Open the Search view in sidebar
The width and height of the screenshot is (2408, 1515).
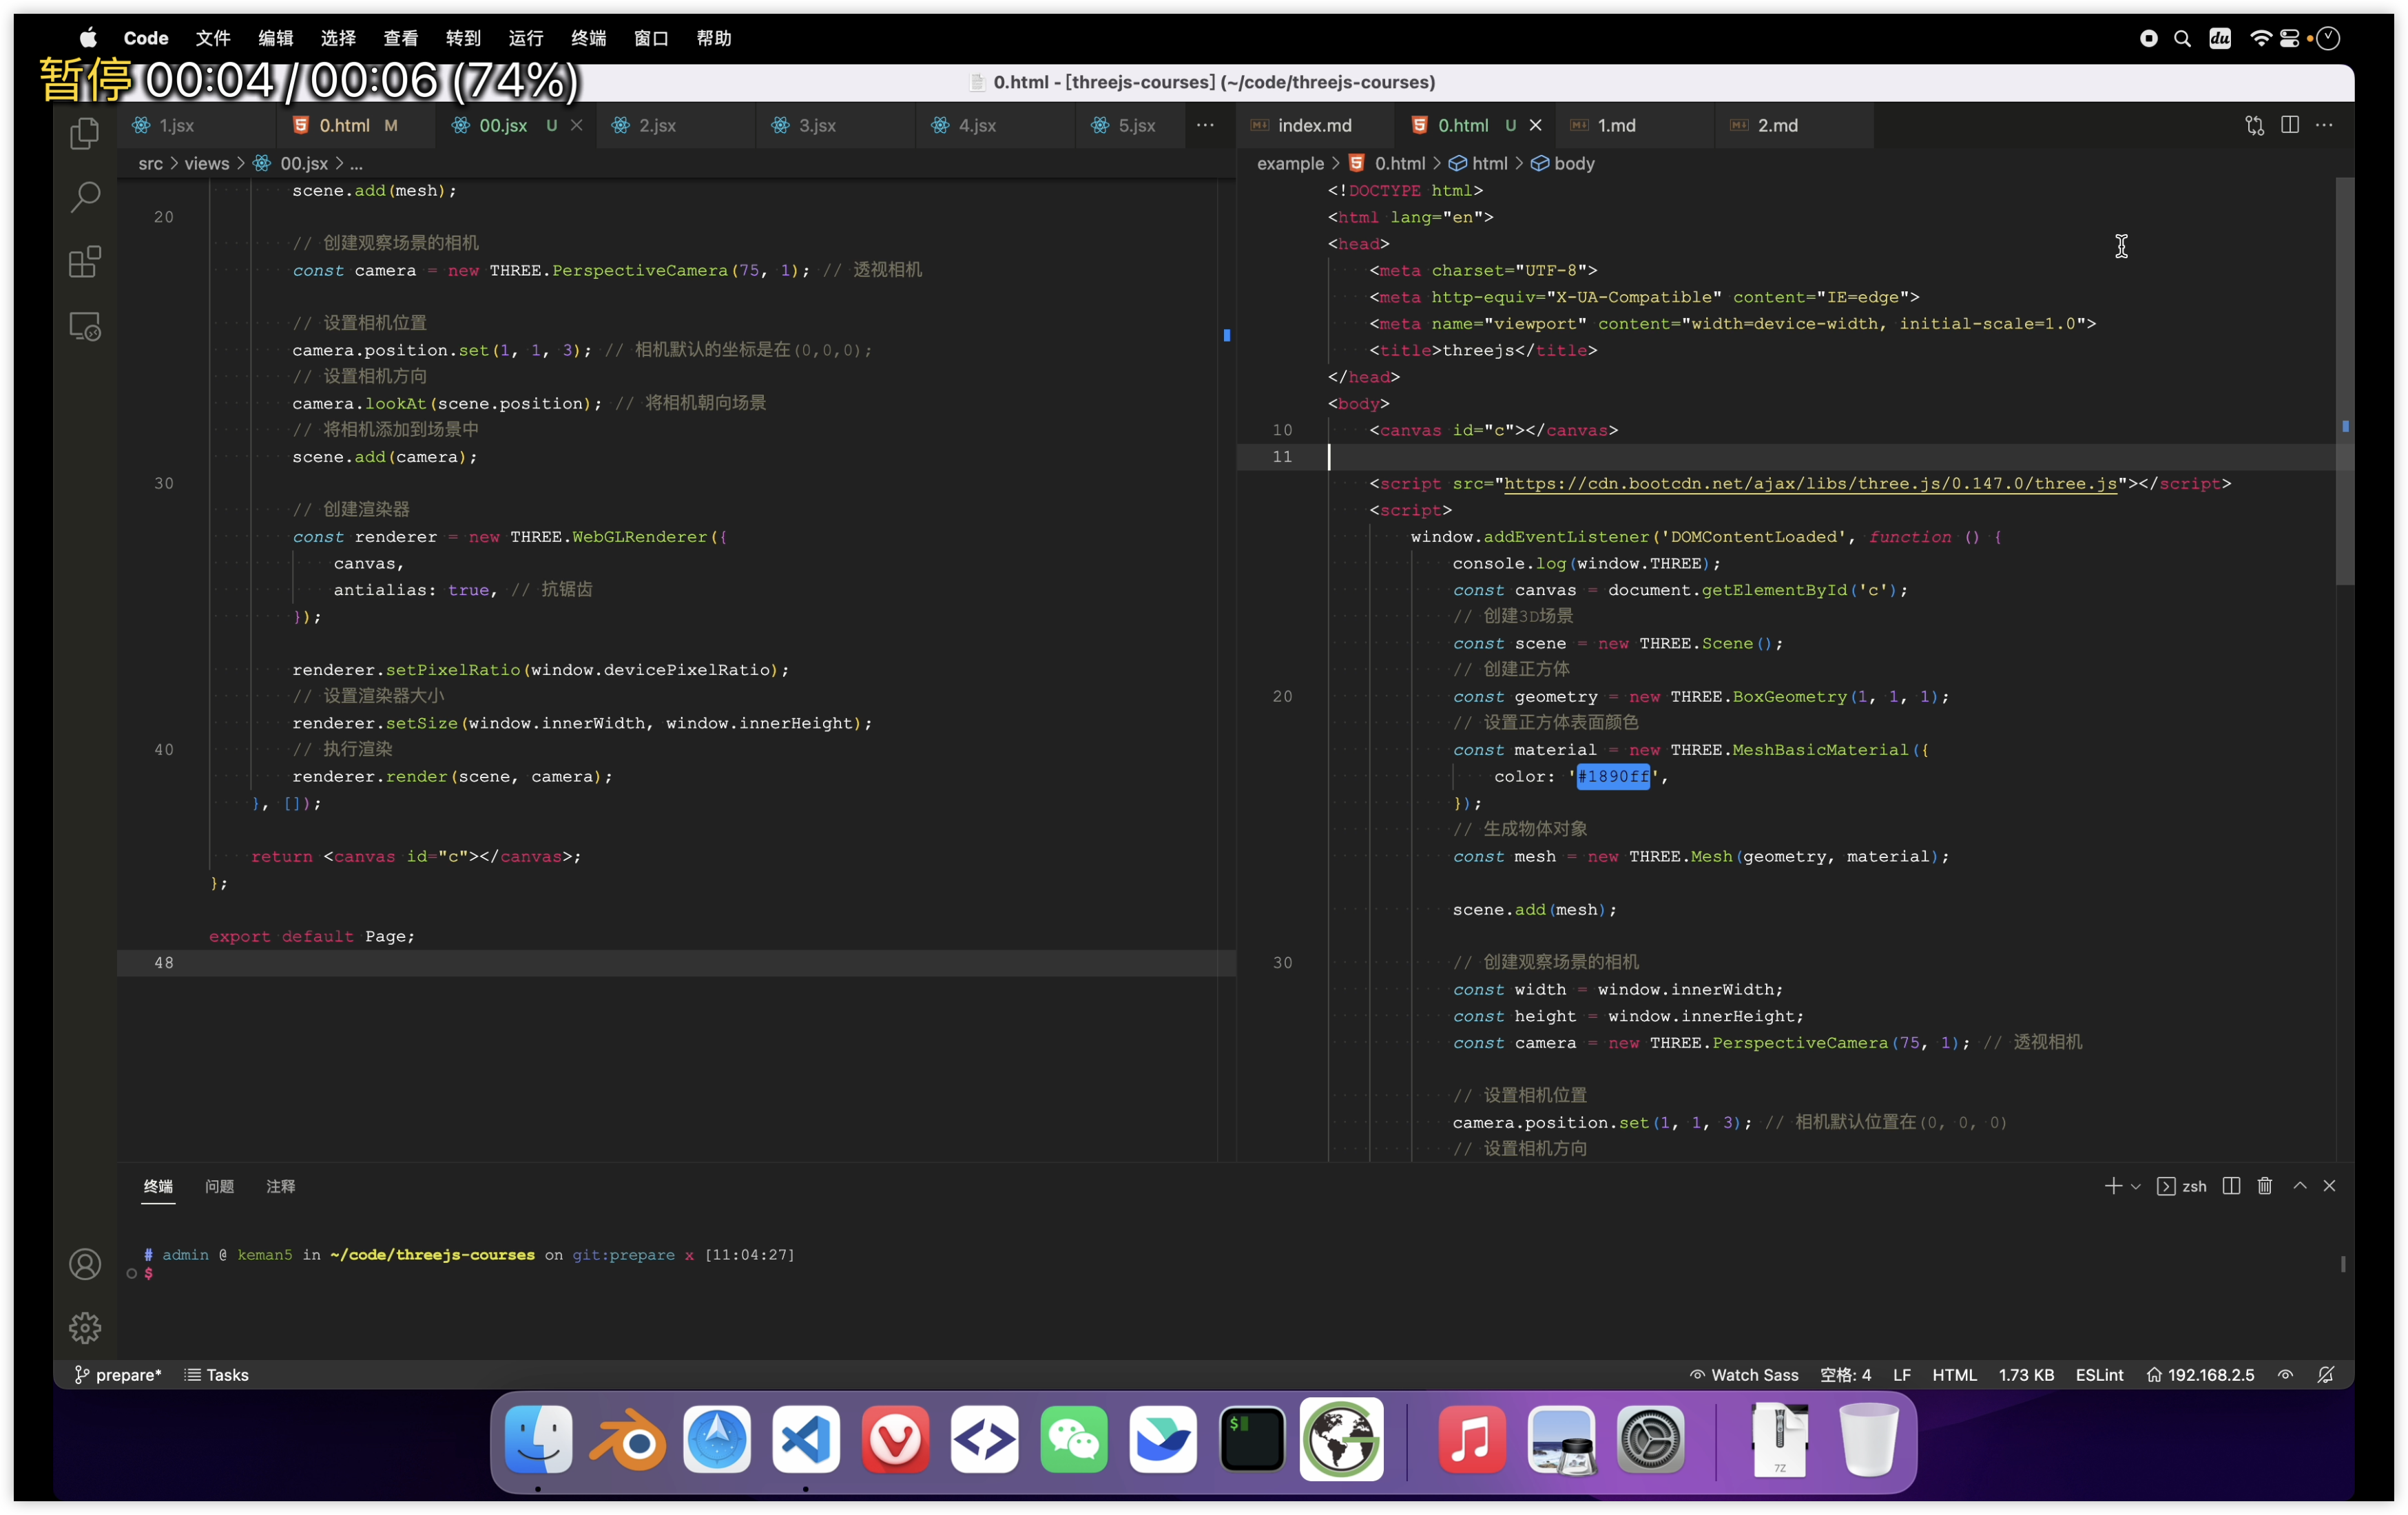[x=85, y=197]
